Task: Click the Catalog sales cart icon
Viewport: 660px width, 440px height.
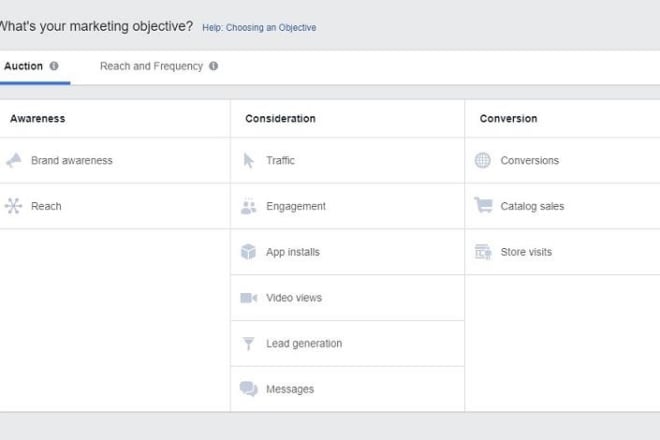Action: point(483,206)
